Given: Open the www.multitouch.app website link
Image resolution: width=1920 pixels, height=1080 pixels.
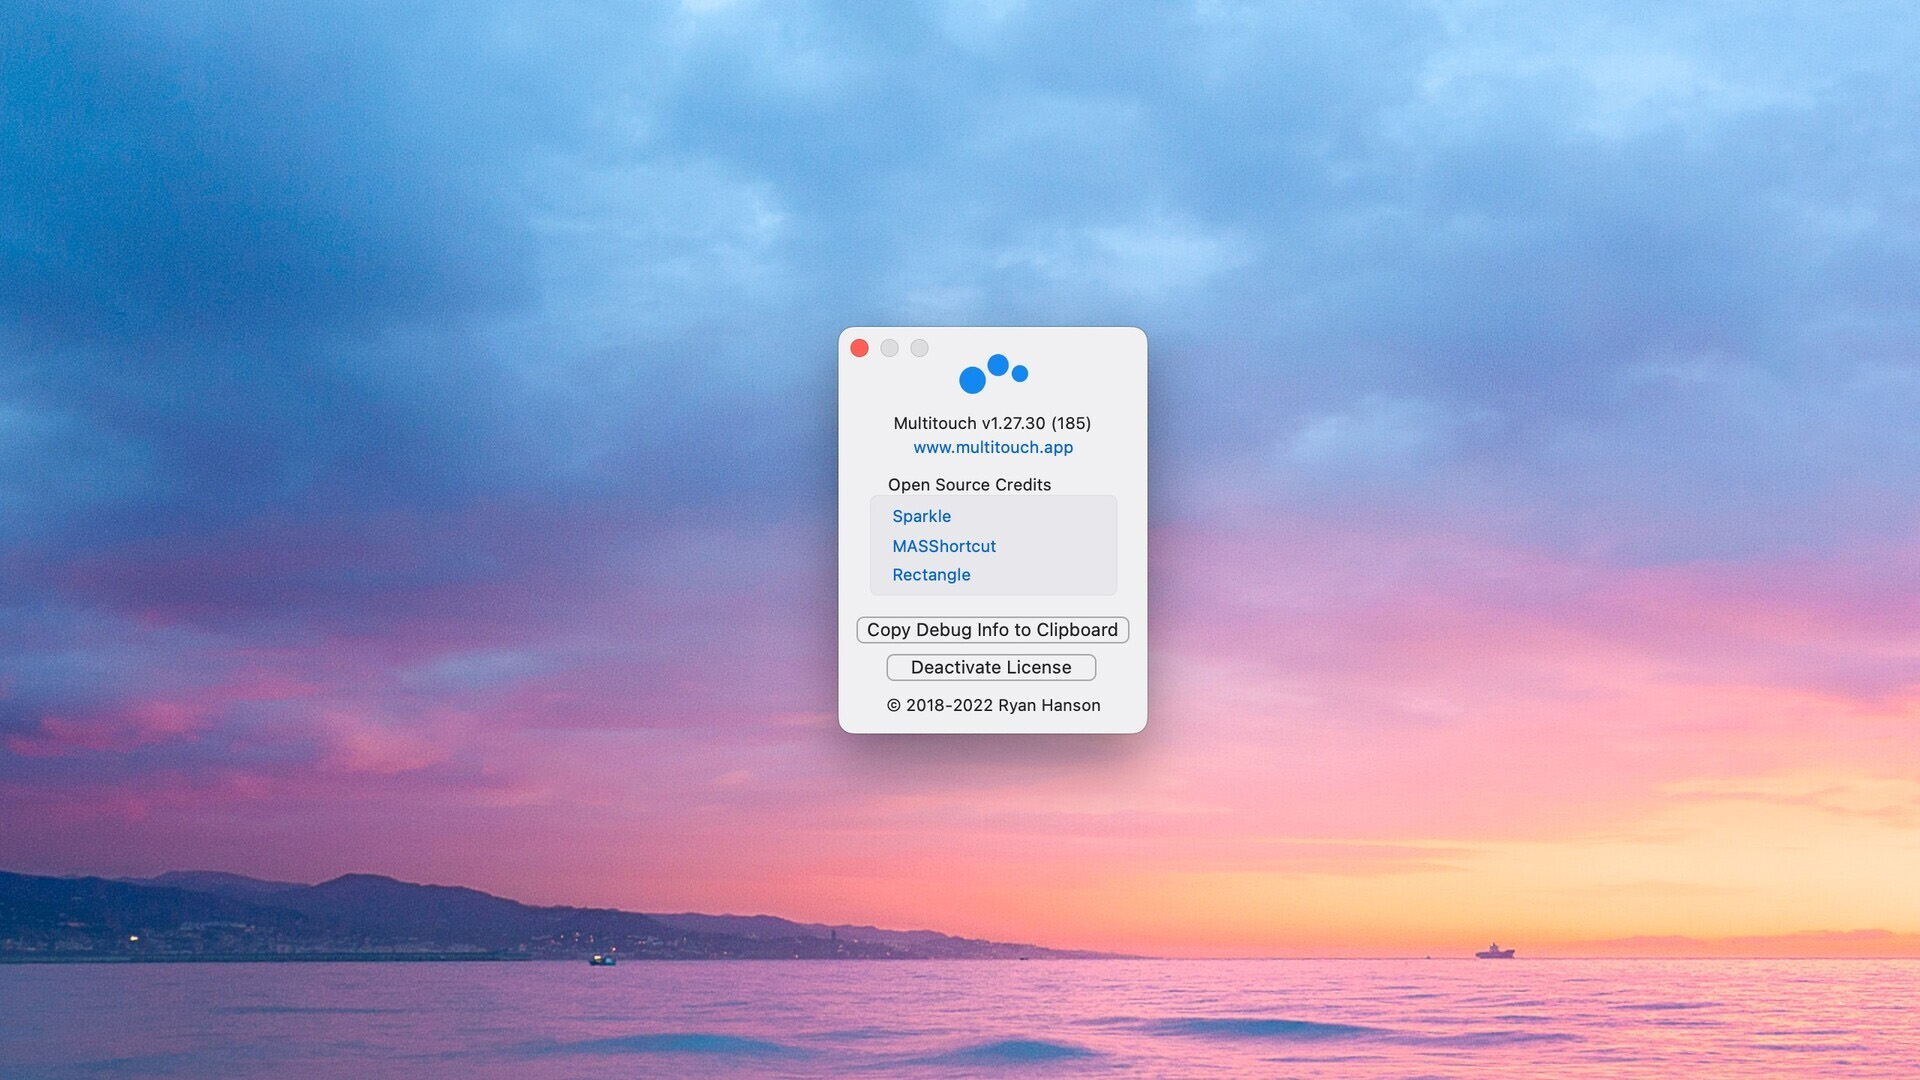Looking at the screenshot, I should pos(993,447).
